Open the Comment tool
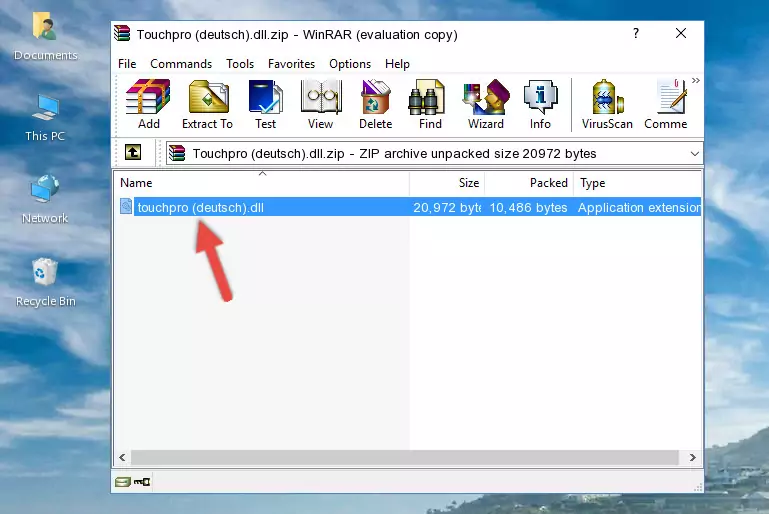 click(666, 104)
